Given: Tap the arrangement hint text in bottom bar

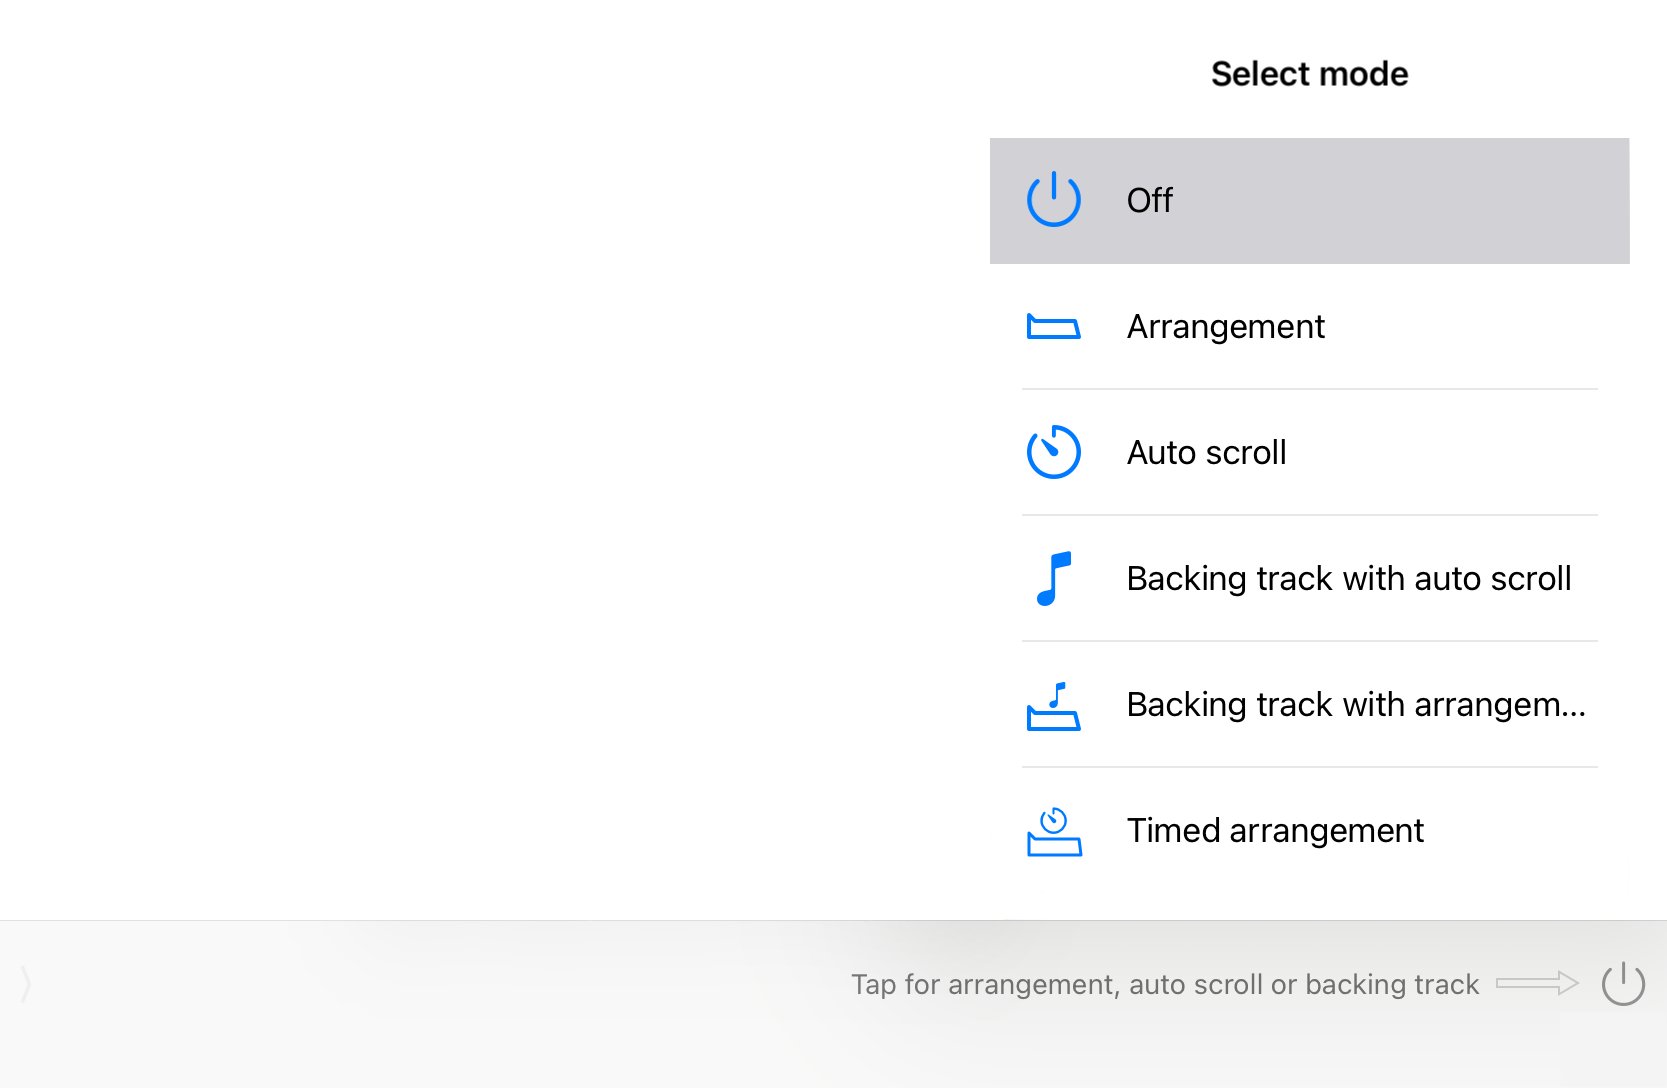Looking at the screenshot, I should pyautogui.click(x=1164, y=984).
